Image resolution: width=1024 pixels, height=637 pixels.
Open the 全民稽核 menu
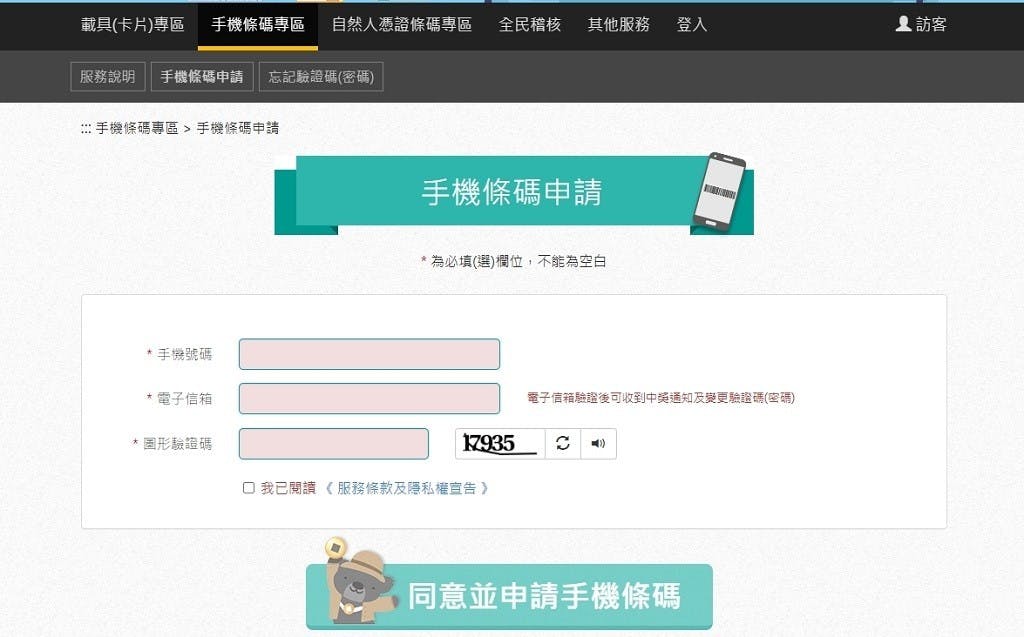tap(530, 25)
